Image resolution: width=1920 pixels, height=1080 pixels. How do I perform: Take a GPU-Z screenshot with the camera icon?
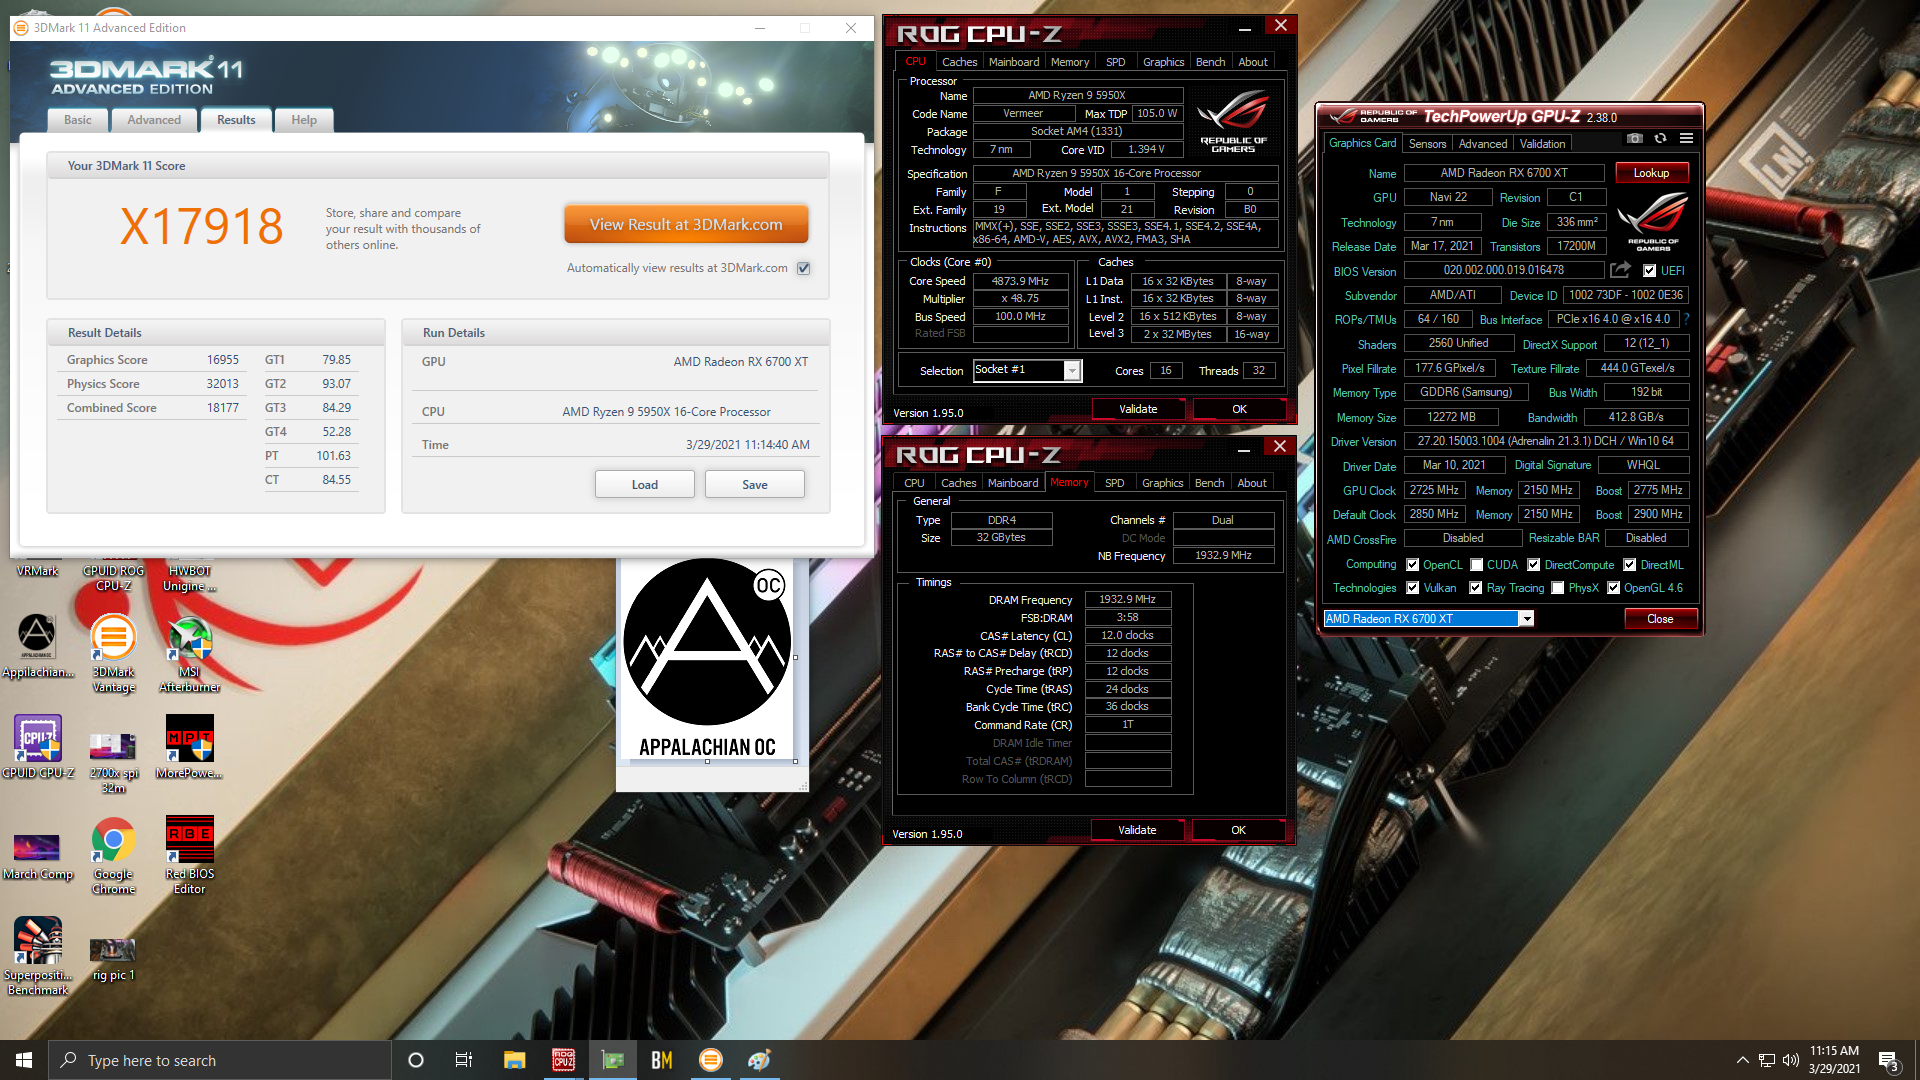click(1634, 139)
